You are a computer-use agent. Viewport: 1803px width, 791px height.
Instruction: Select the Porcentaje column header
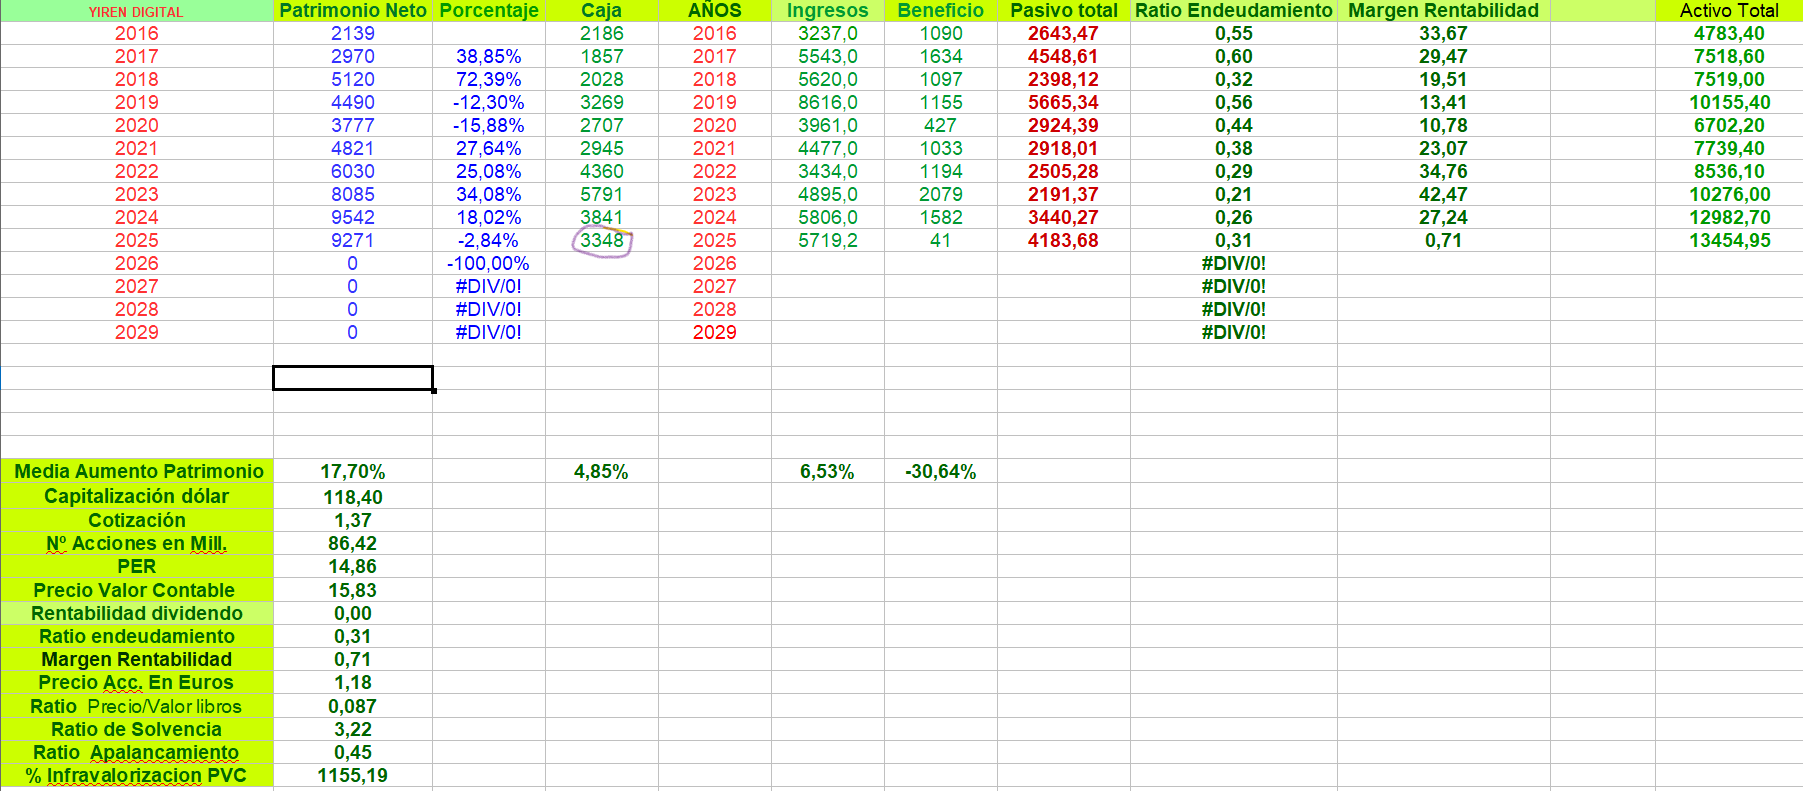coord(489,11)
